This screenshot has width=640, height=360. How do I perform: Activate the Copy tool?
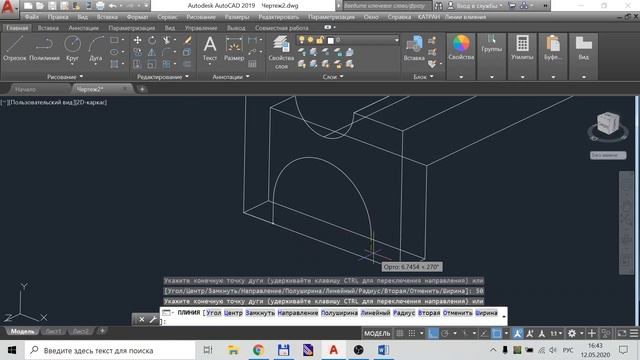pyautogui.click(x=138, y=52)
